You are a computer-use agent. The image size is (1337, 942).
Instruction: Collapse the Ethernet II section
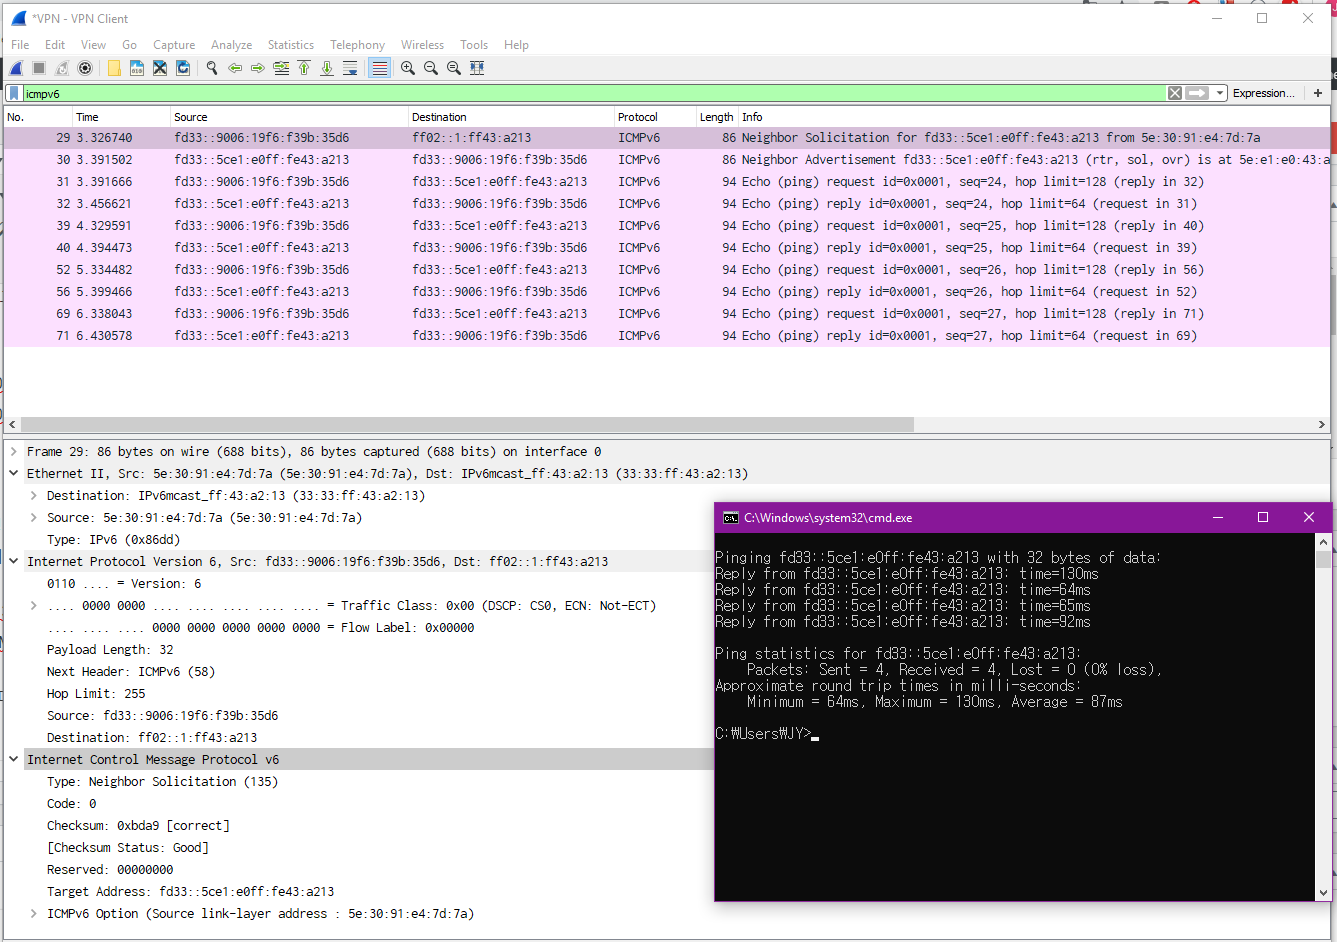click(x=14, y=474)
